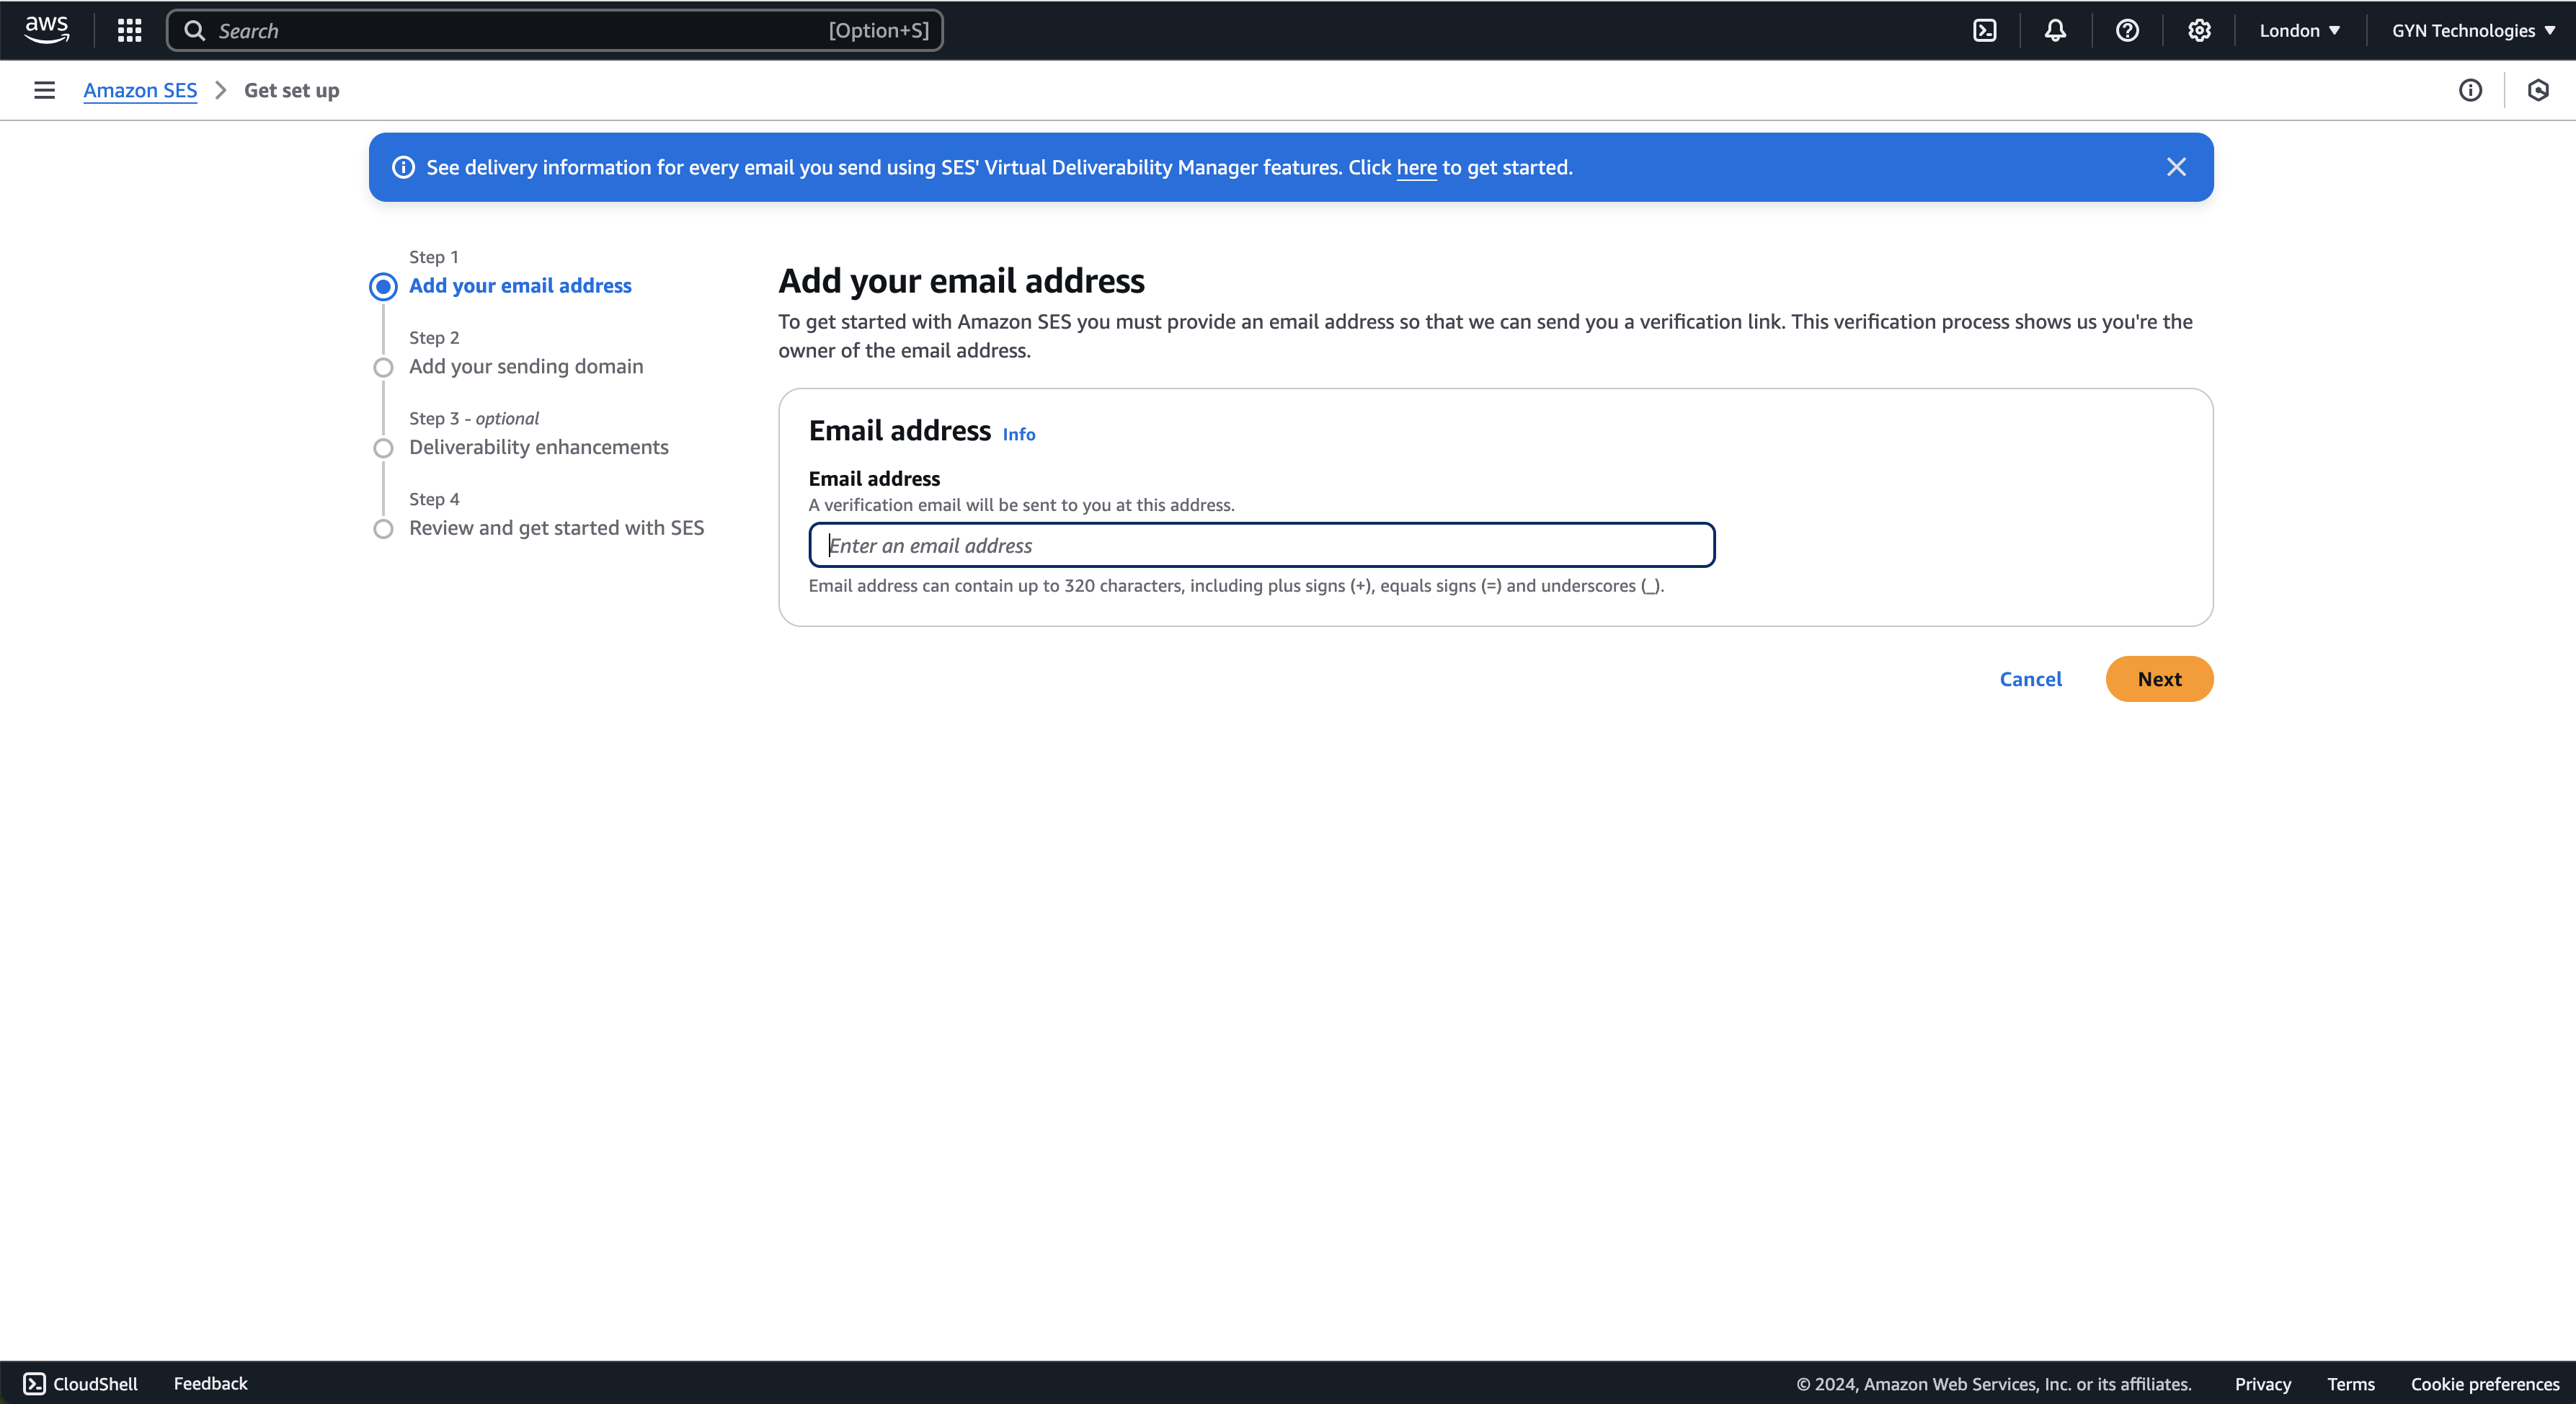View notifications via the bell icon

coord(2055,30)
